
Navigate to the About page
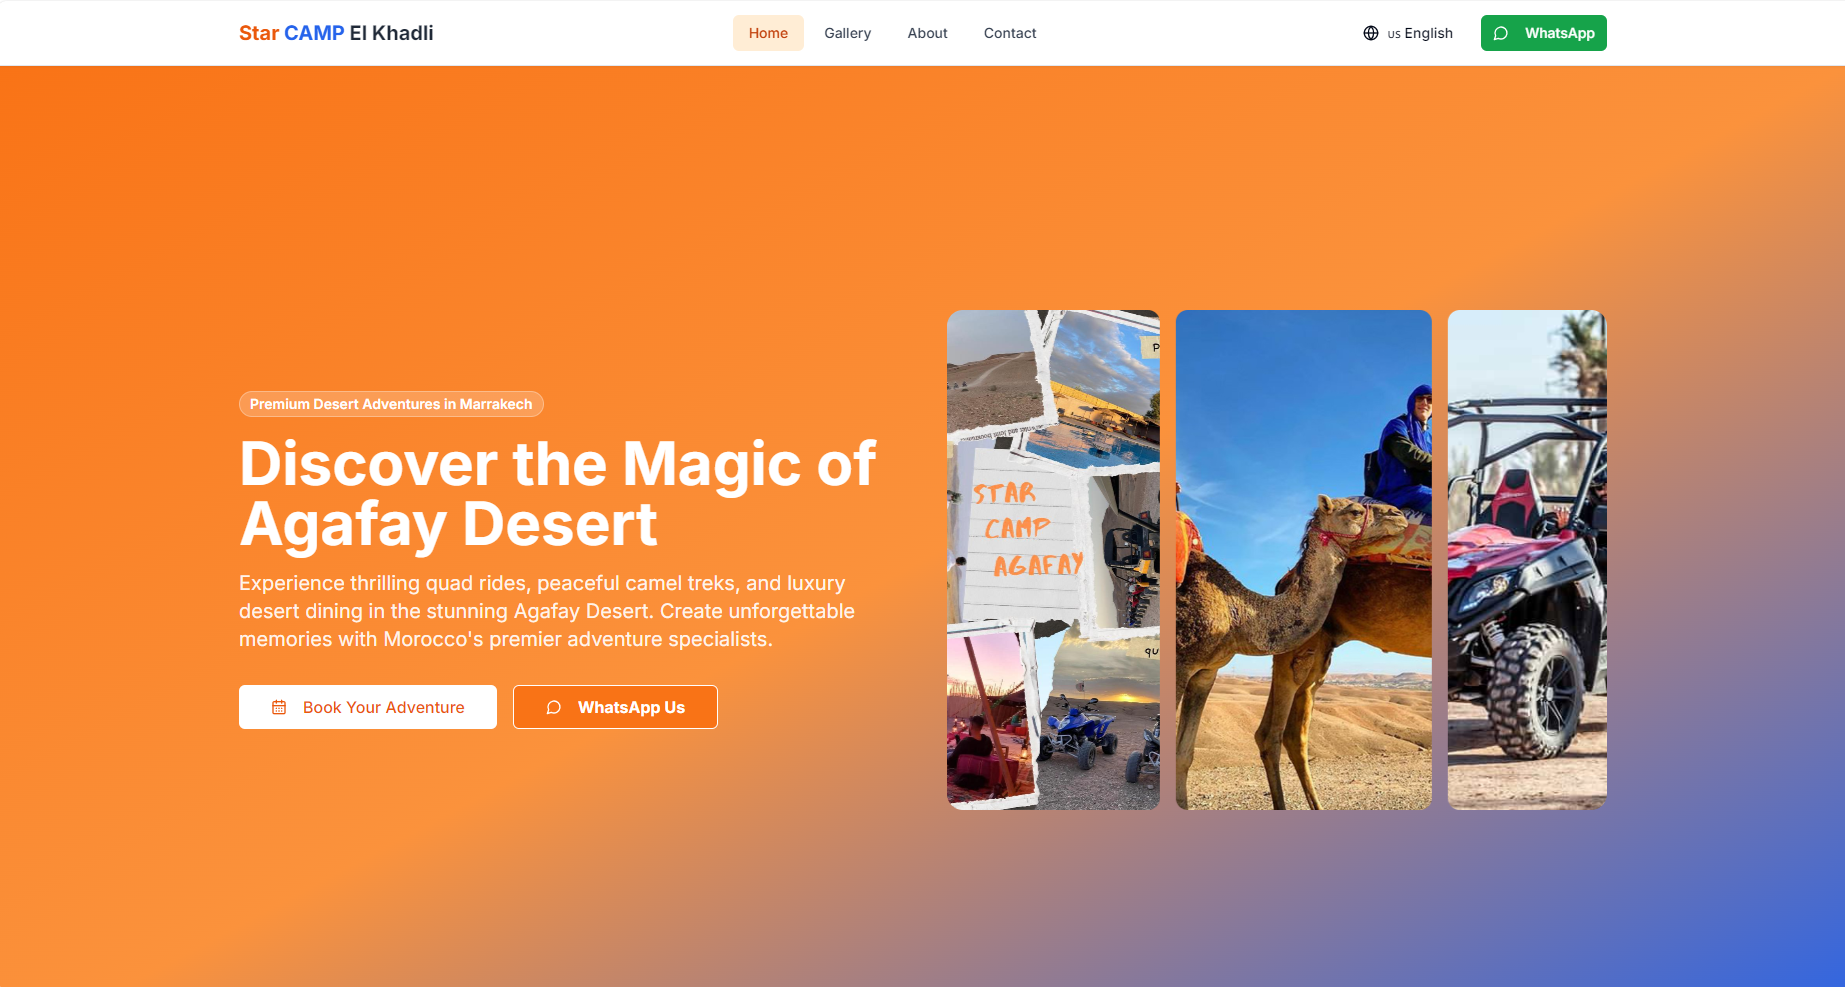click(928, 33)
